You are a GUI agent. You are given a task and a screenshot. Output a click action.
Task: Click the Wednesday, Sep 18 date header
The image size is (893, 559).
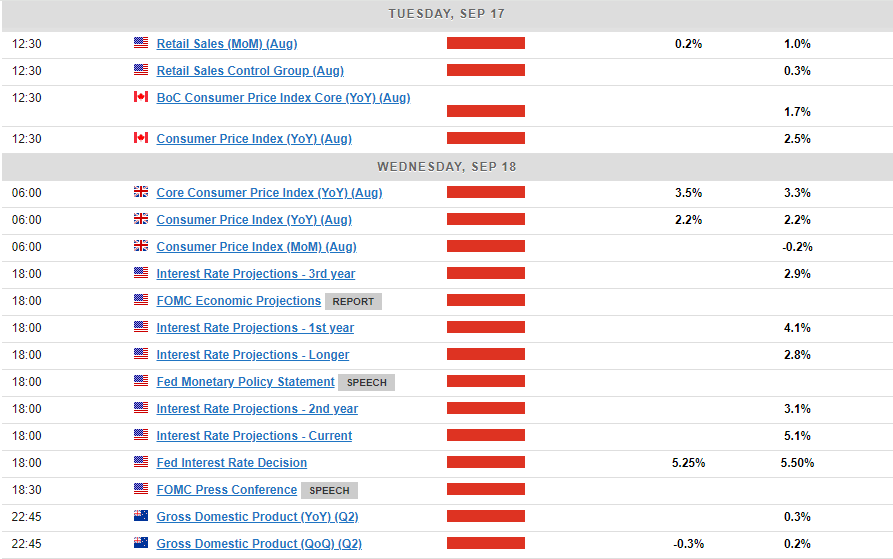(446, 166)
